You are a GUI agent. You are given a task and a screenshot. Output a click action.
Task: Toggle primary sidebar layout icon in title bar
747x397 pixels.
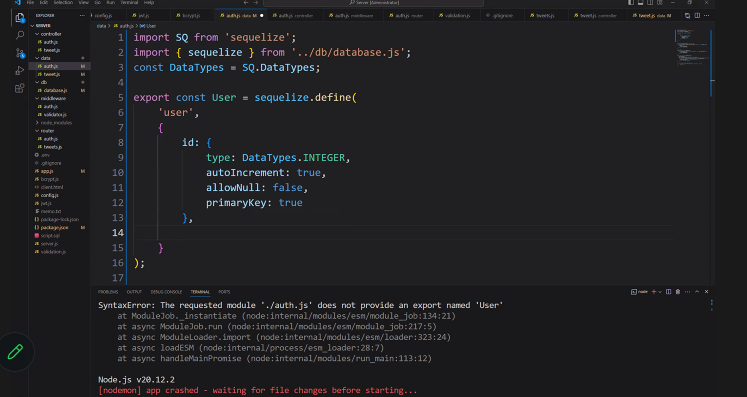pos(631,2)
